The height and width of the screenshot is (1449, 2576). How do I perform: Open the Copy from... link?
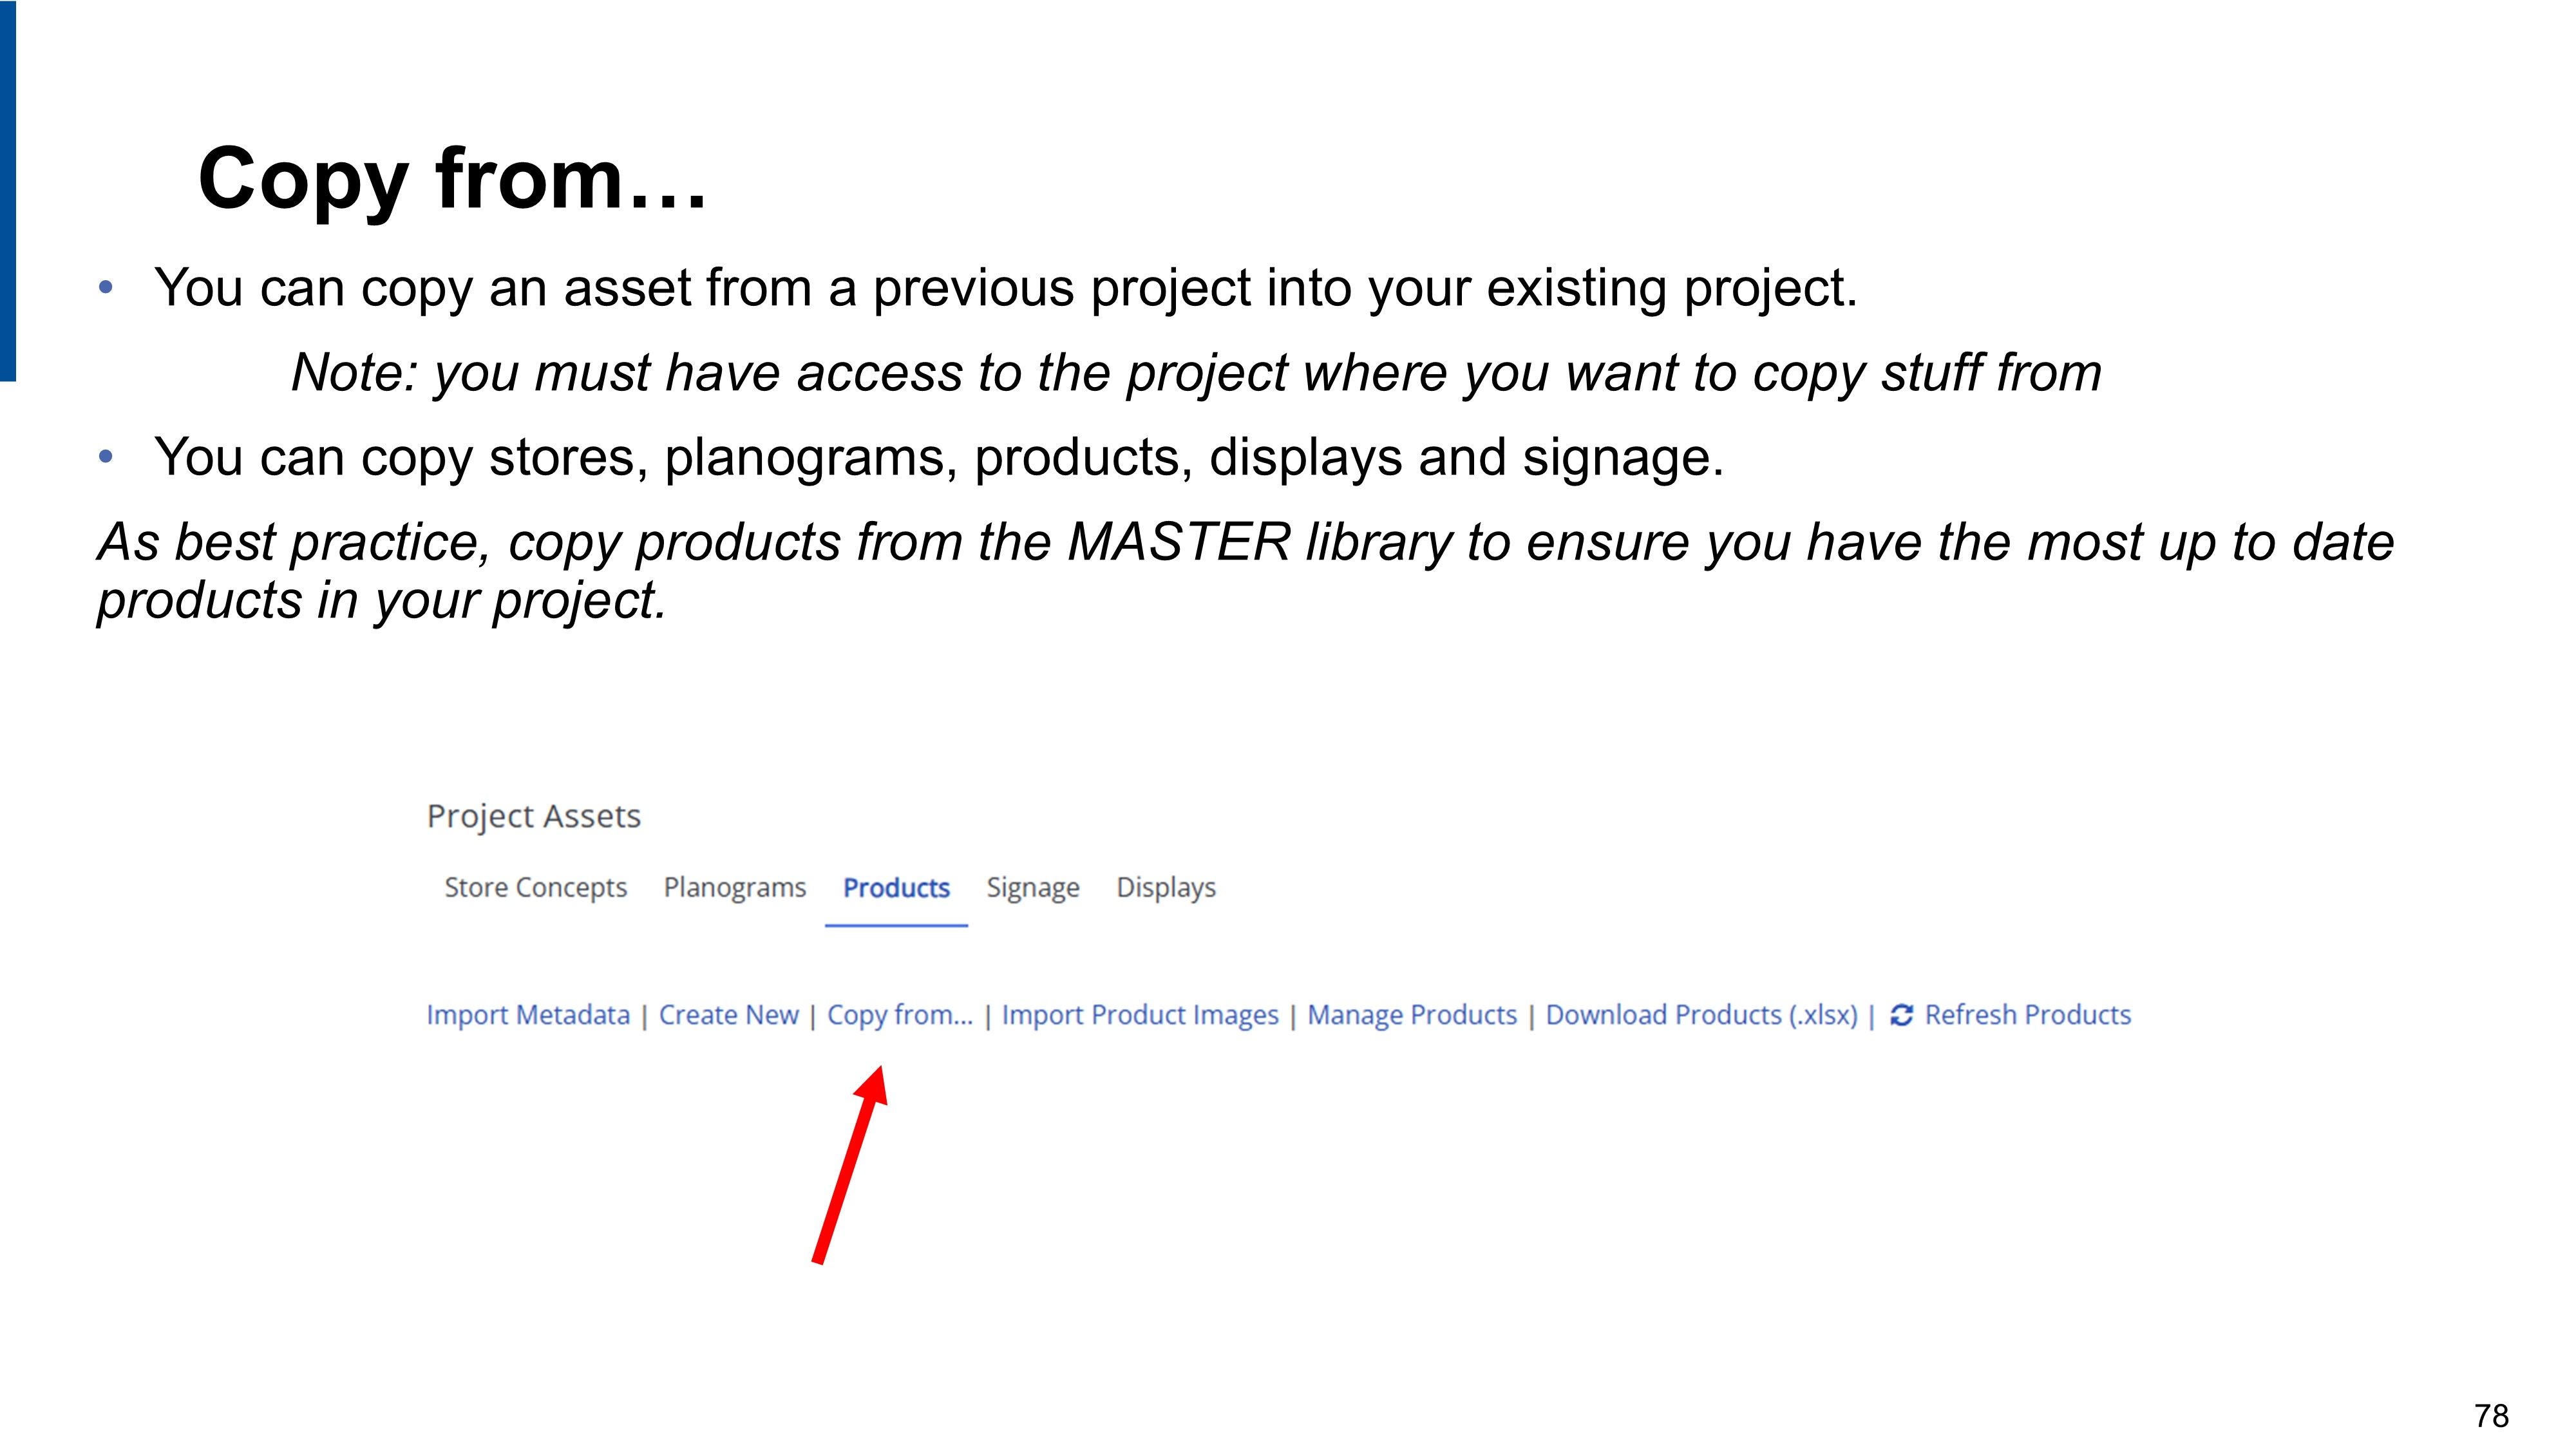899,1015
